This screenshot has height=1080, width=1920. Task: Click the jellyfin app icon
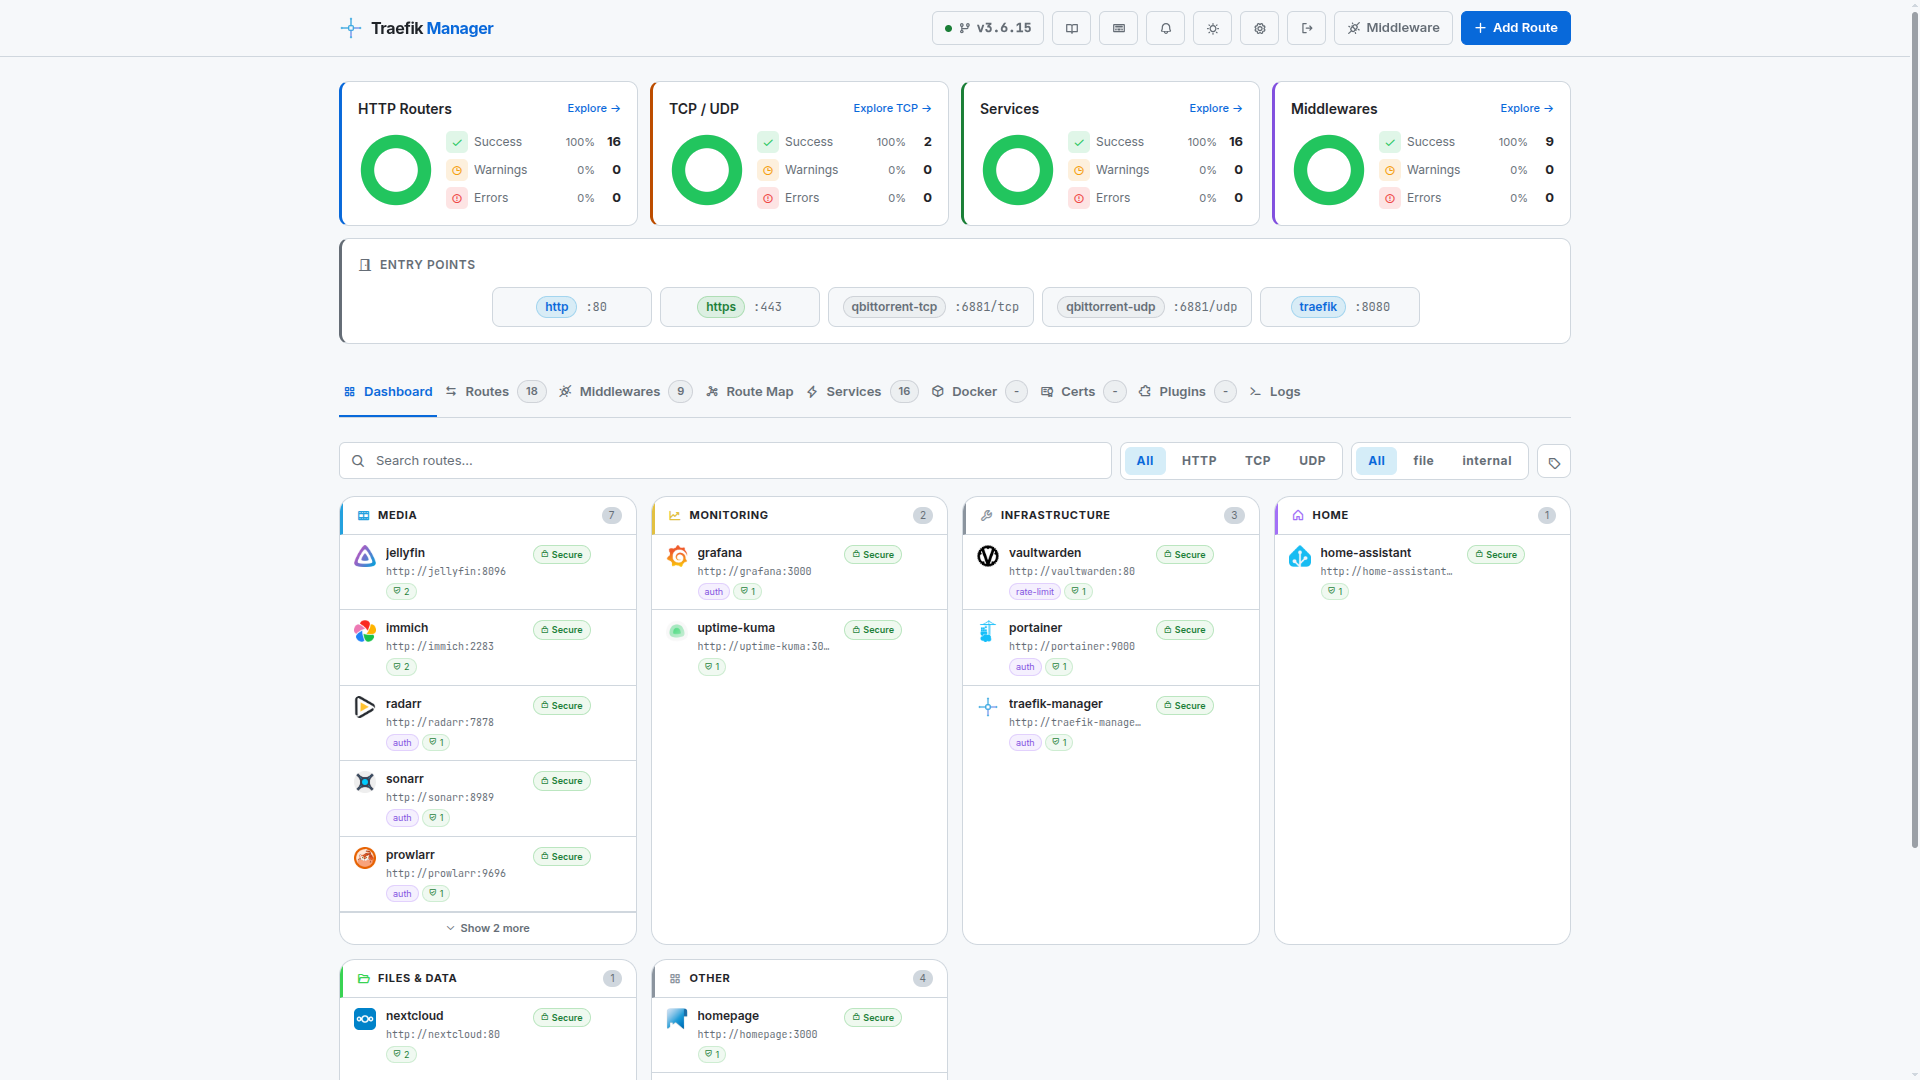pyautogui.click(x=365, y=556)
